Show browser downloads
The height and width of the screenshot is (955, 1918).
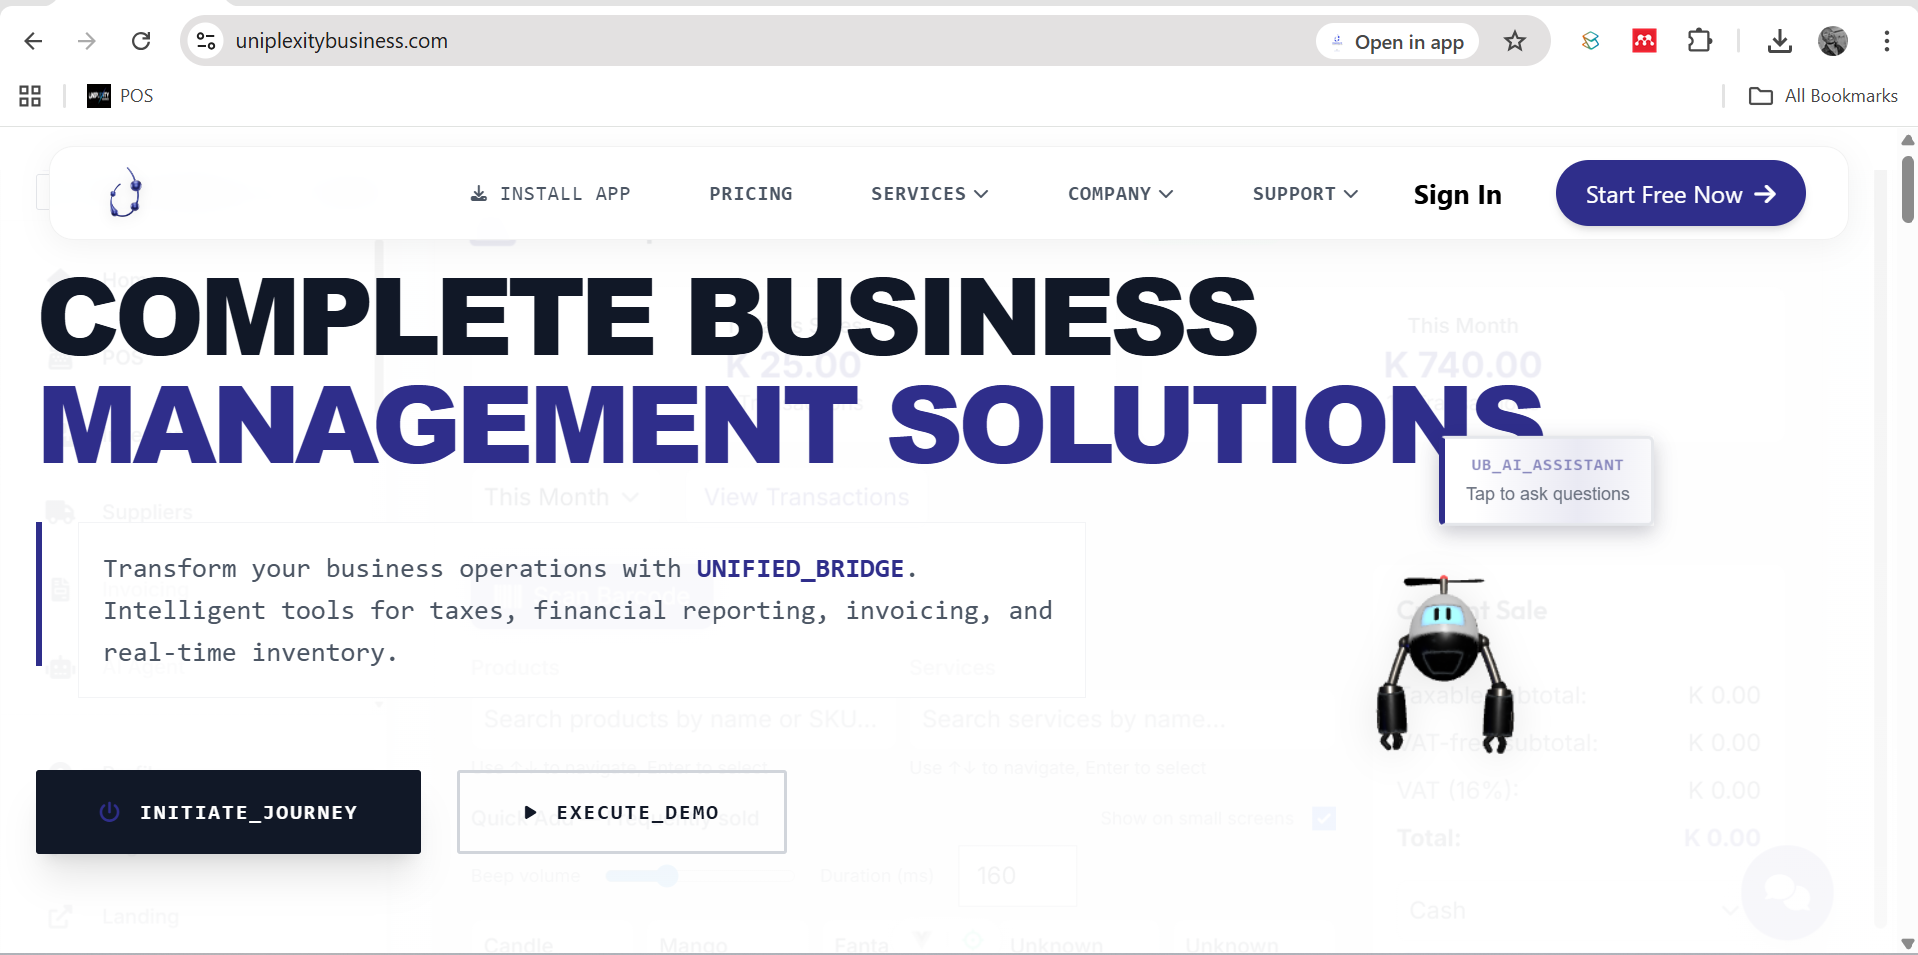(x=1780, y=41)
